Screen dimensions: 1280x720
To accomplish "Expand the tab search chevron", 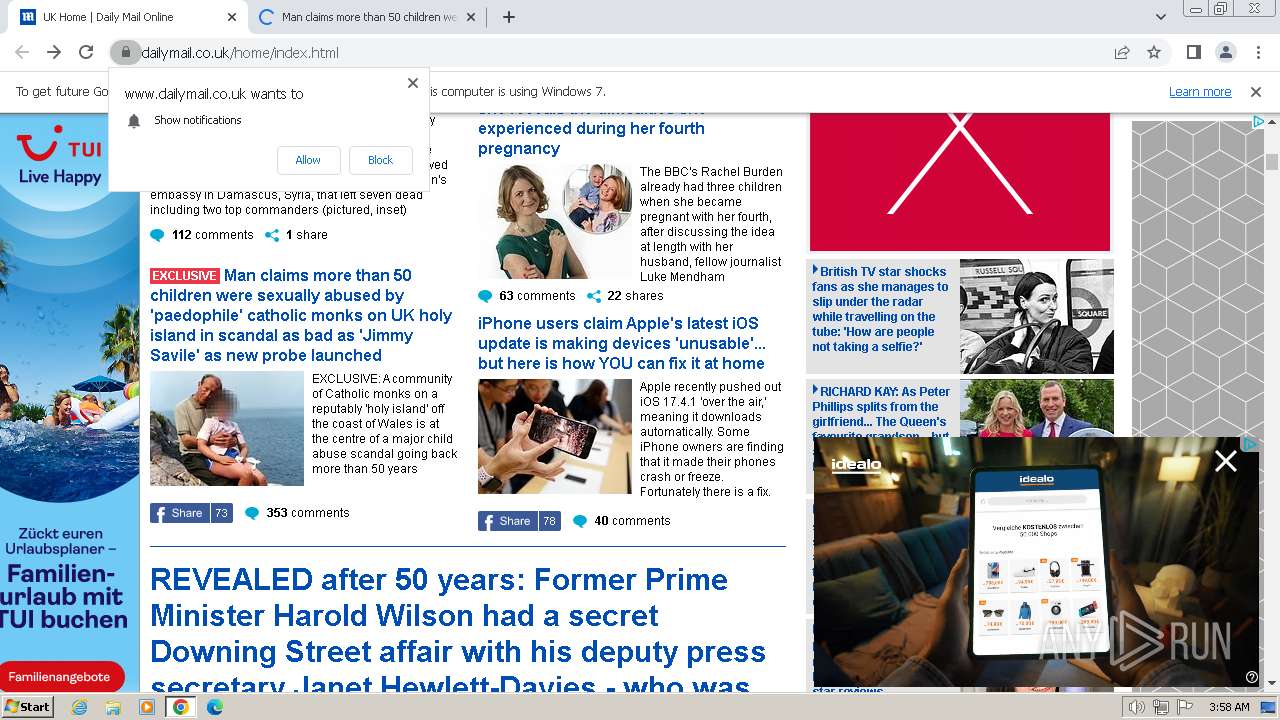I will 1161,17.
